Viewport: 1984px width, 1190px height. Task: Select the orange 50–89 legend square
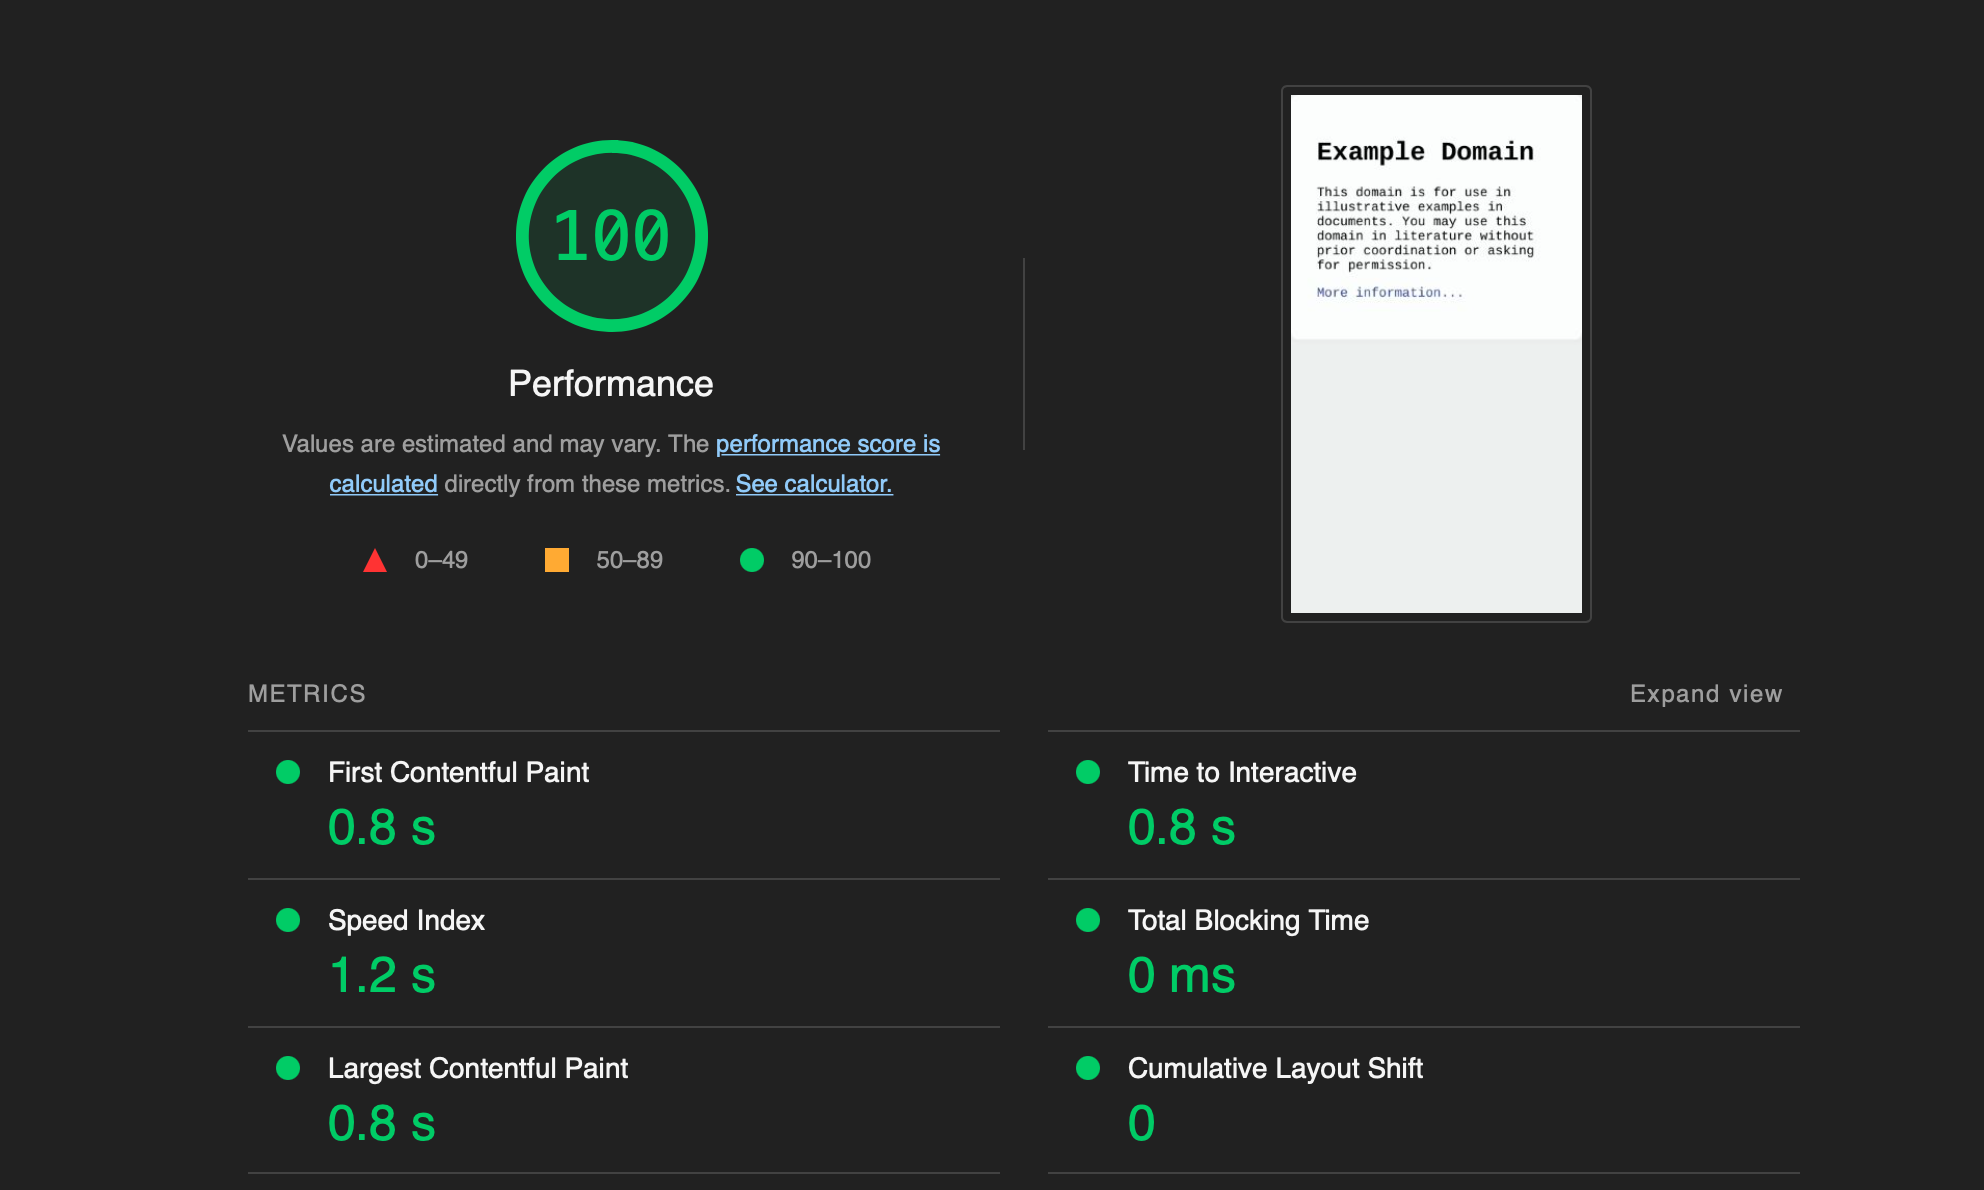click(x=557, y=560)
